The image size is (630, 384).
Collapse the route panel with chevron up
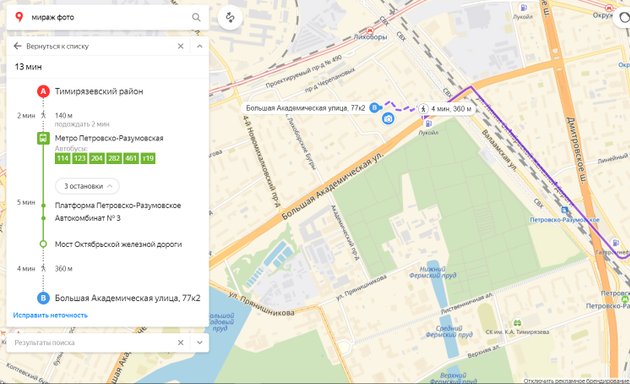pyautogui.click(x=200, y=46)
